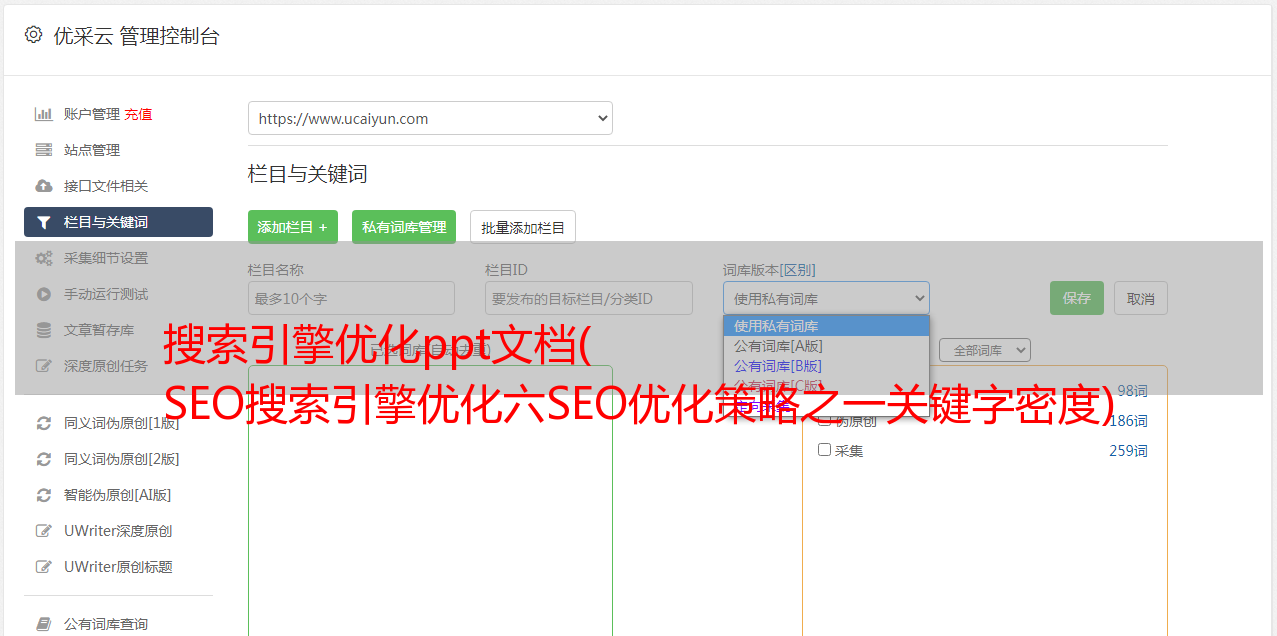
Task: Click the database icon for 文章暂存库
Action: point(44,330)
